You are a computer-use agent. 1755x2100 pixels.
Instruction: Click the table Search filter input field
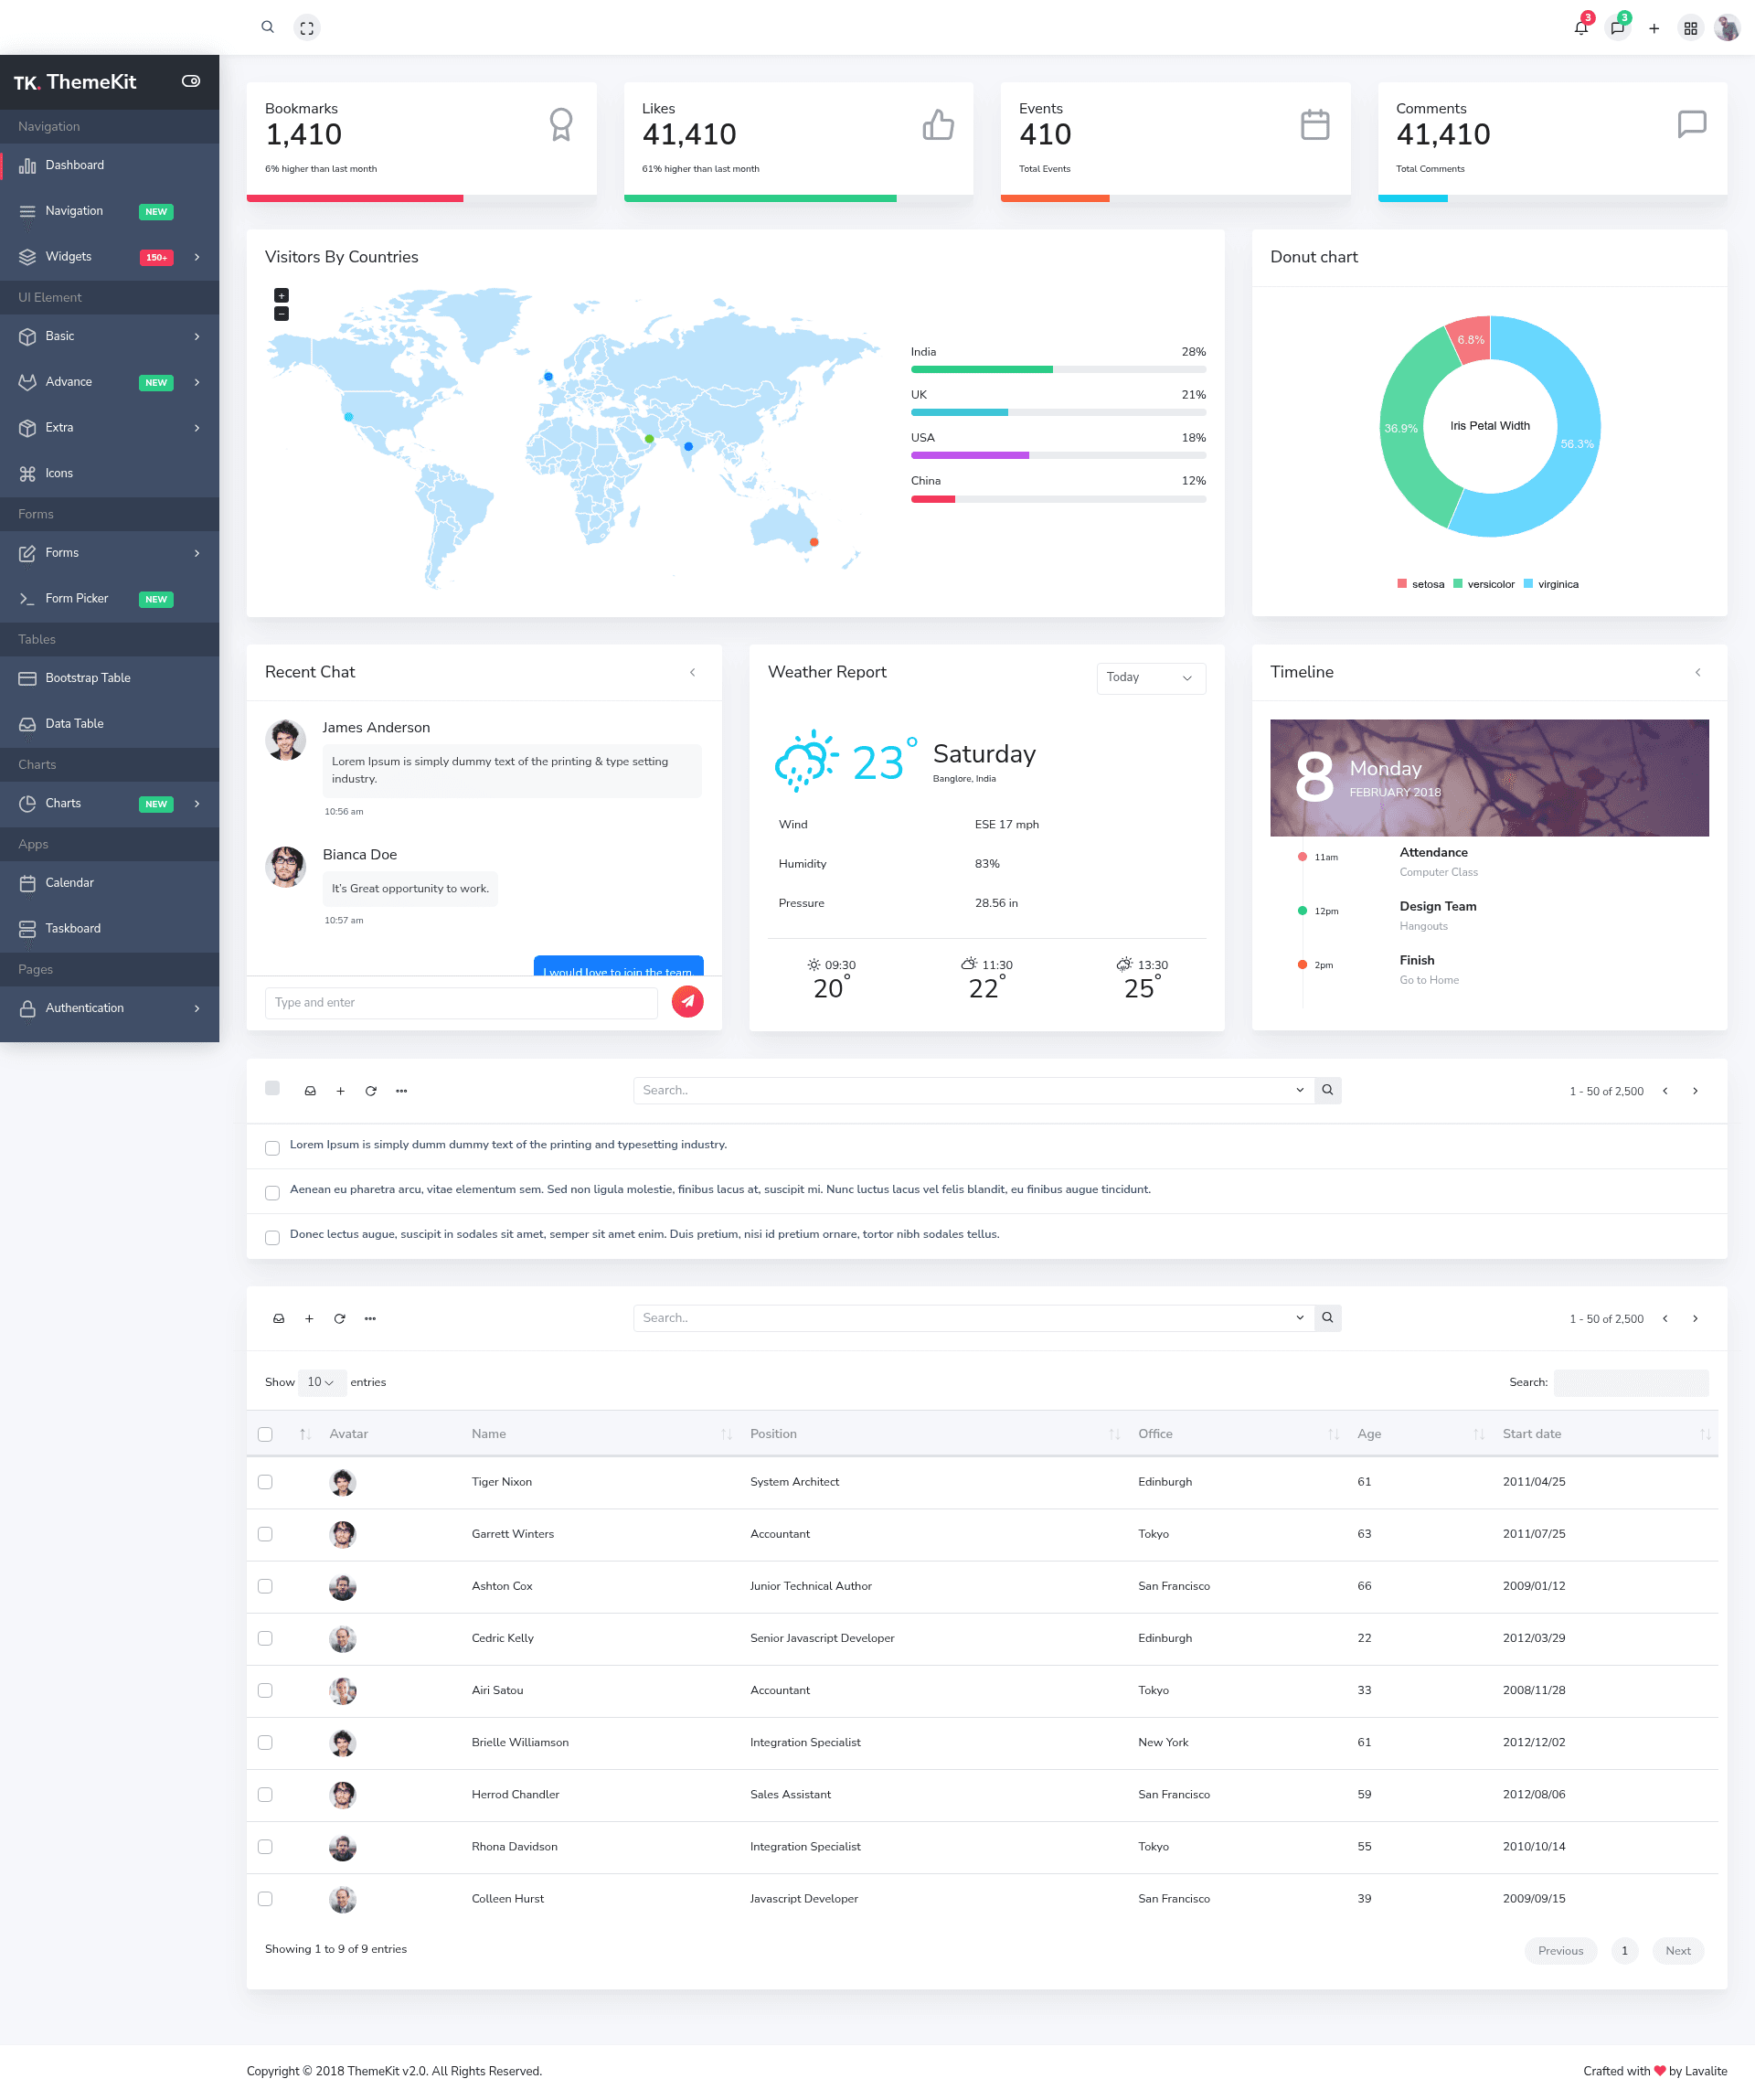point(1631,1382)
